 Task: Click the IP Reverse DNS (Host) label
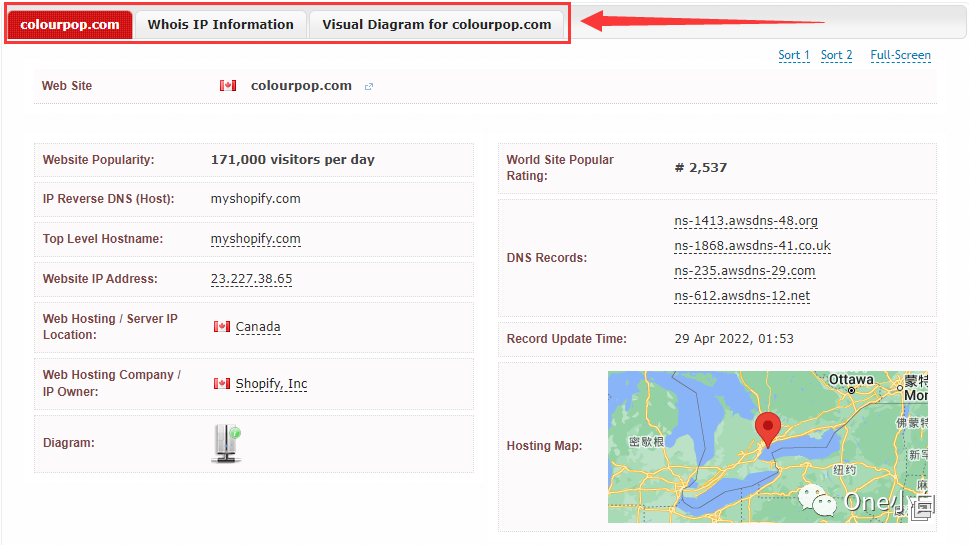(x=108, y=198)
